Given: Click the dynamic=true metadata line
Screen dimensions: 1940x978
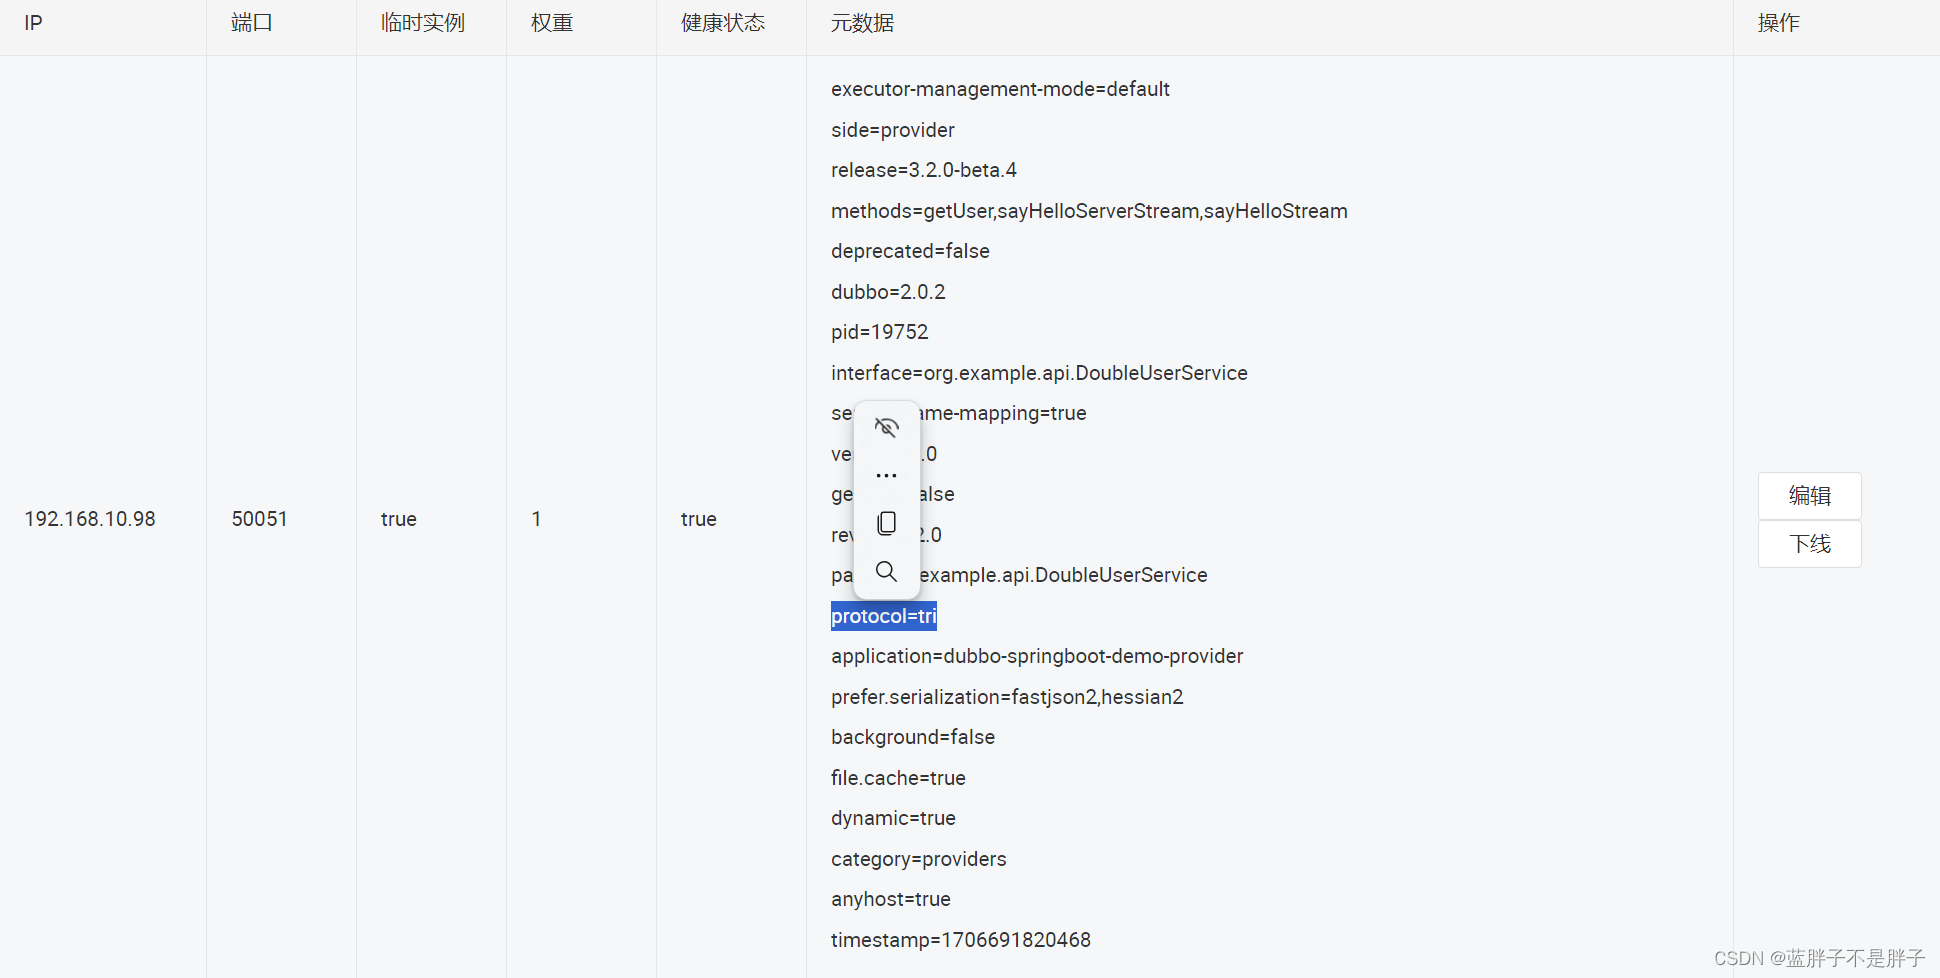Looking at the screenshot, I should (x=893, y=818).
